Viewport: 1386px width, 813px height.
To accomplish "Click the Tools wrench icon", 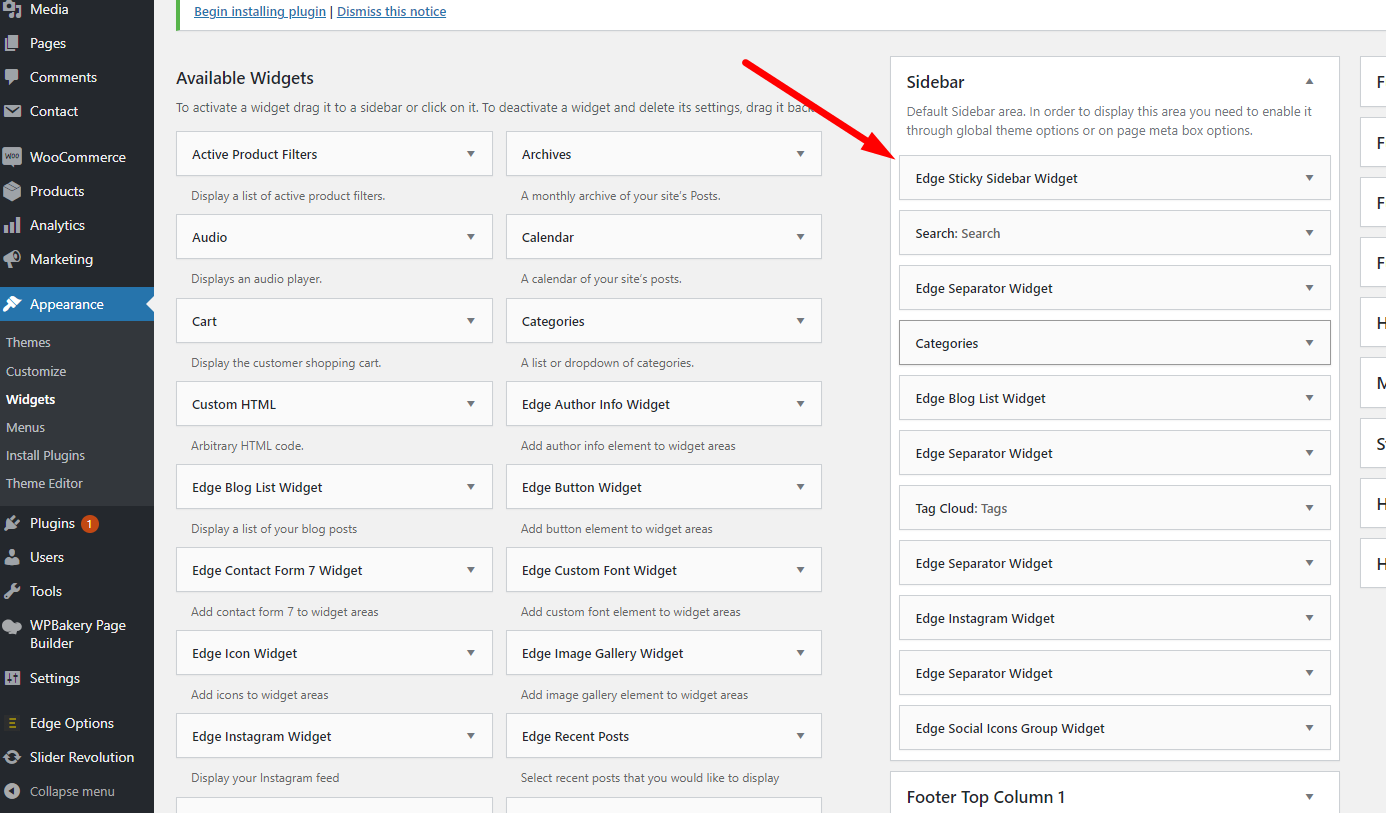I will coord(12,591).
